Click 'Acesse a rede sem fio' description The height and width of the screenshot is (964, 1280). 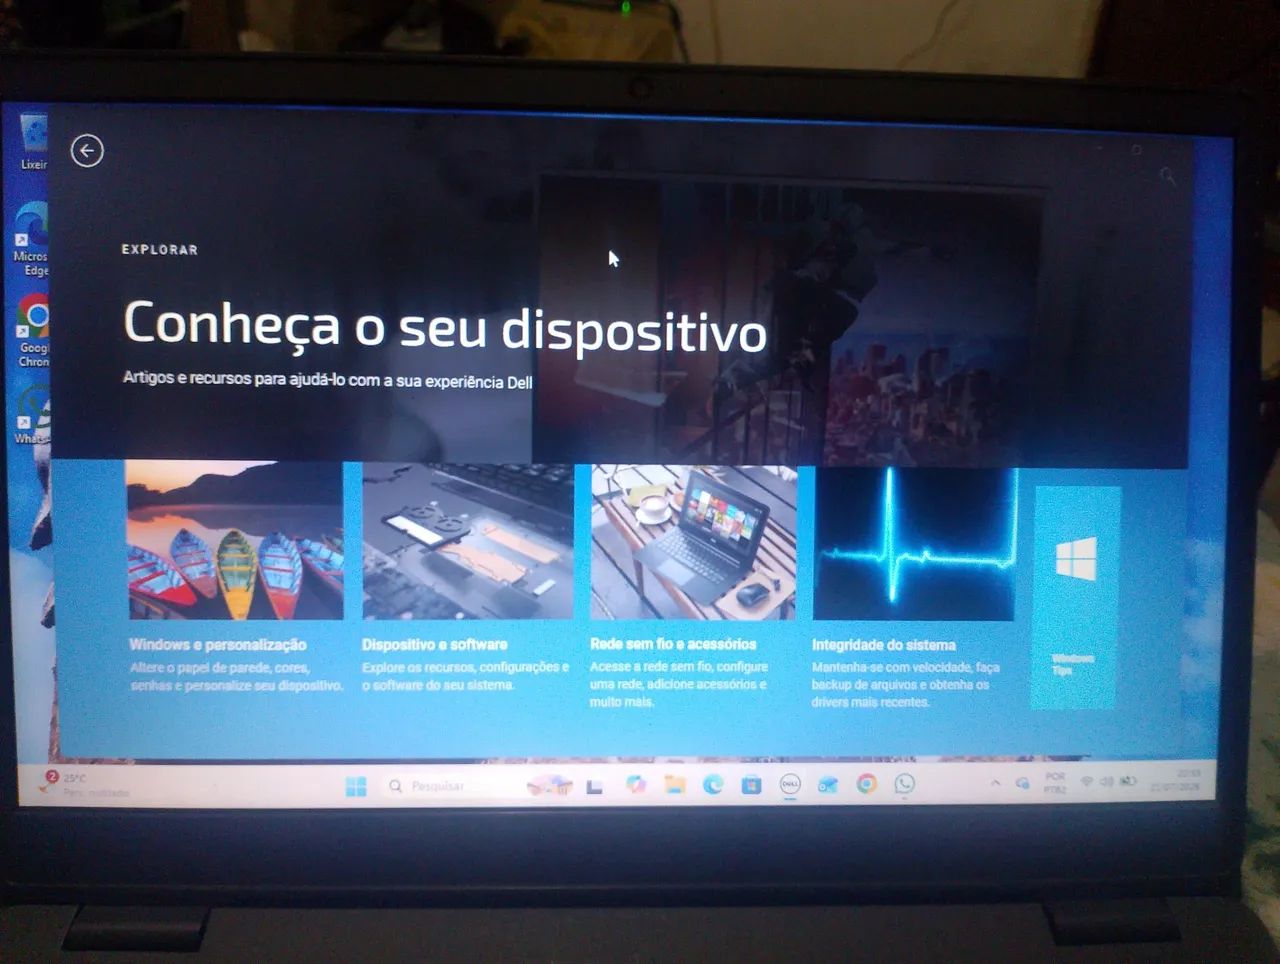[679, 684]
